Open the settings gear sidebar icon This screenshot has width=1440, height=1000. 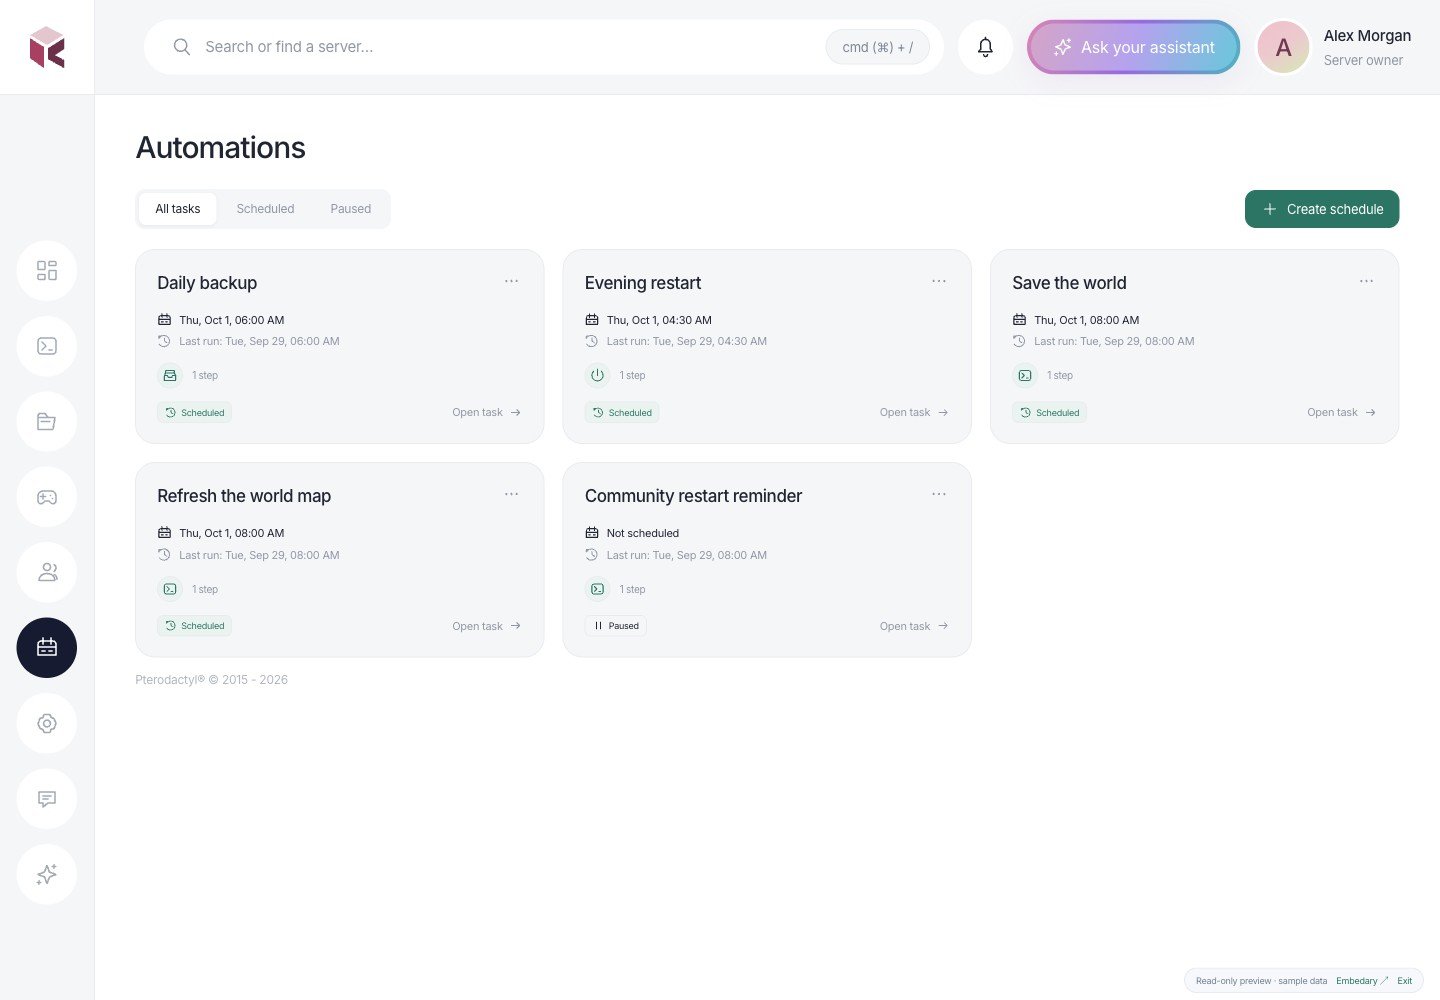[47, 724]
